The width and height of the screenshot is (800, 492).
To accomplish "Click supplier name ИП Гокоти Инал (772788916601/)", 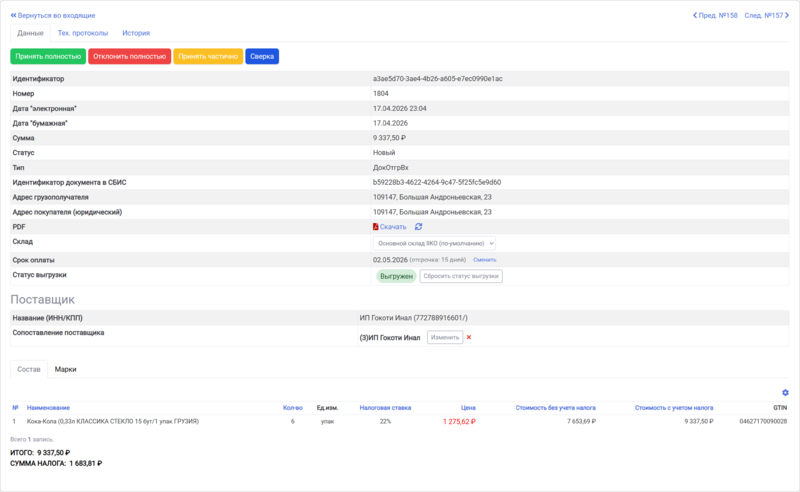I will point(413,318).
